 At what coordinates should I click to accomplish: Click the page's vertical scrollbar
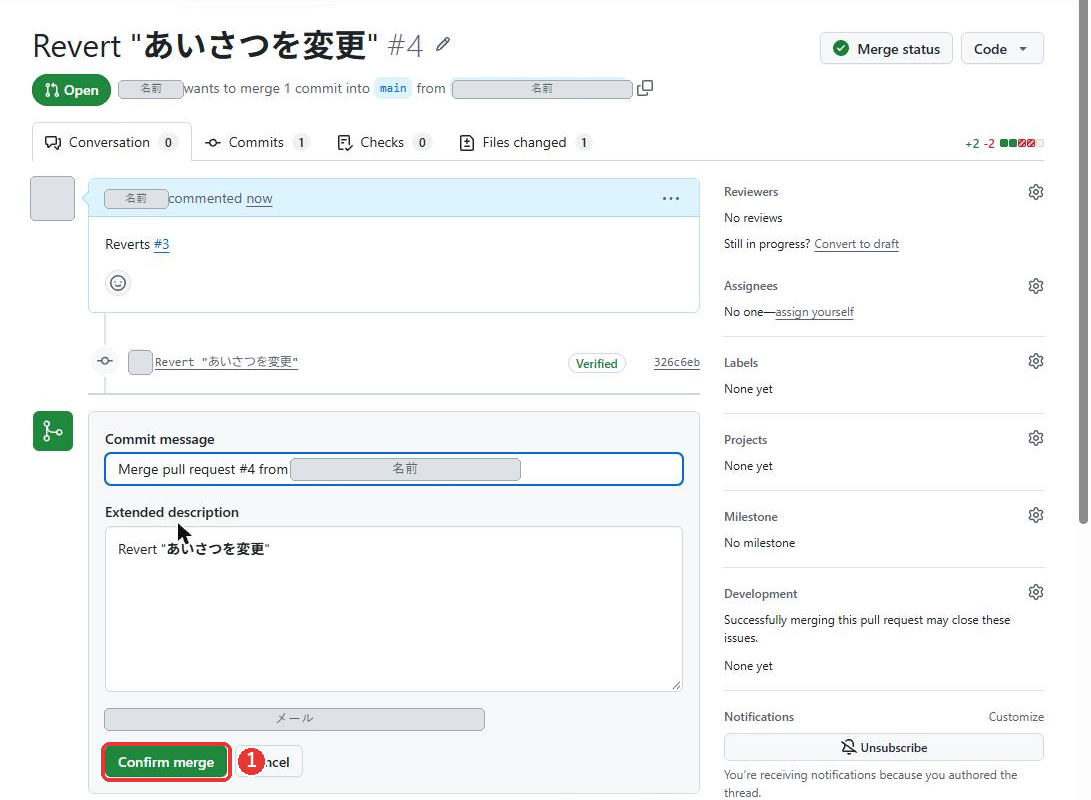1084,264
